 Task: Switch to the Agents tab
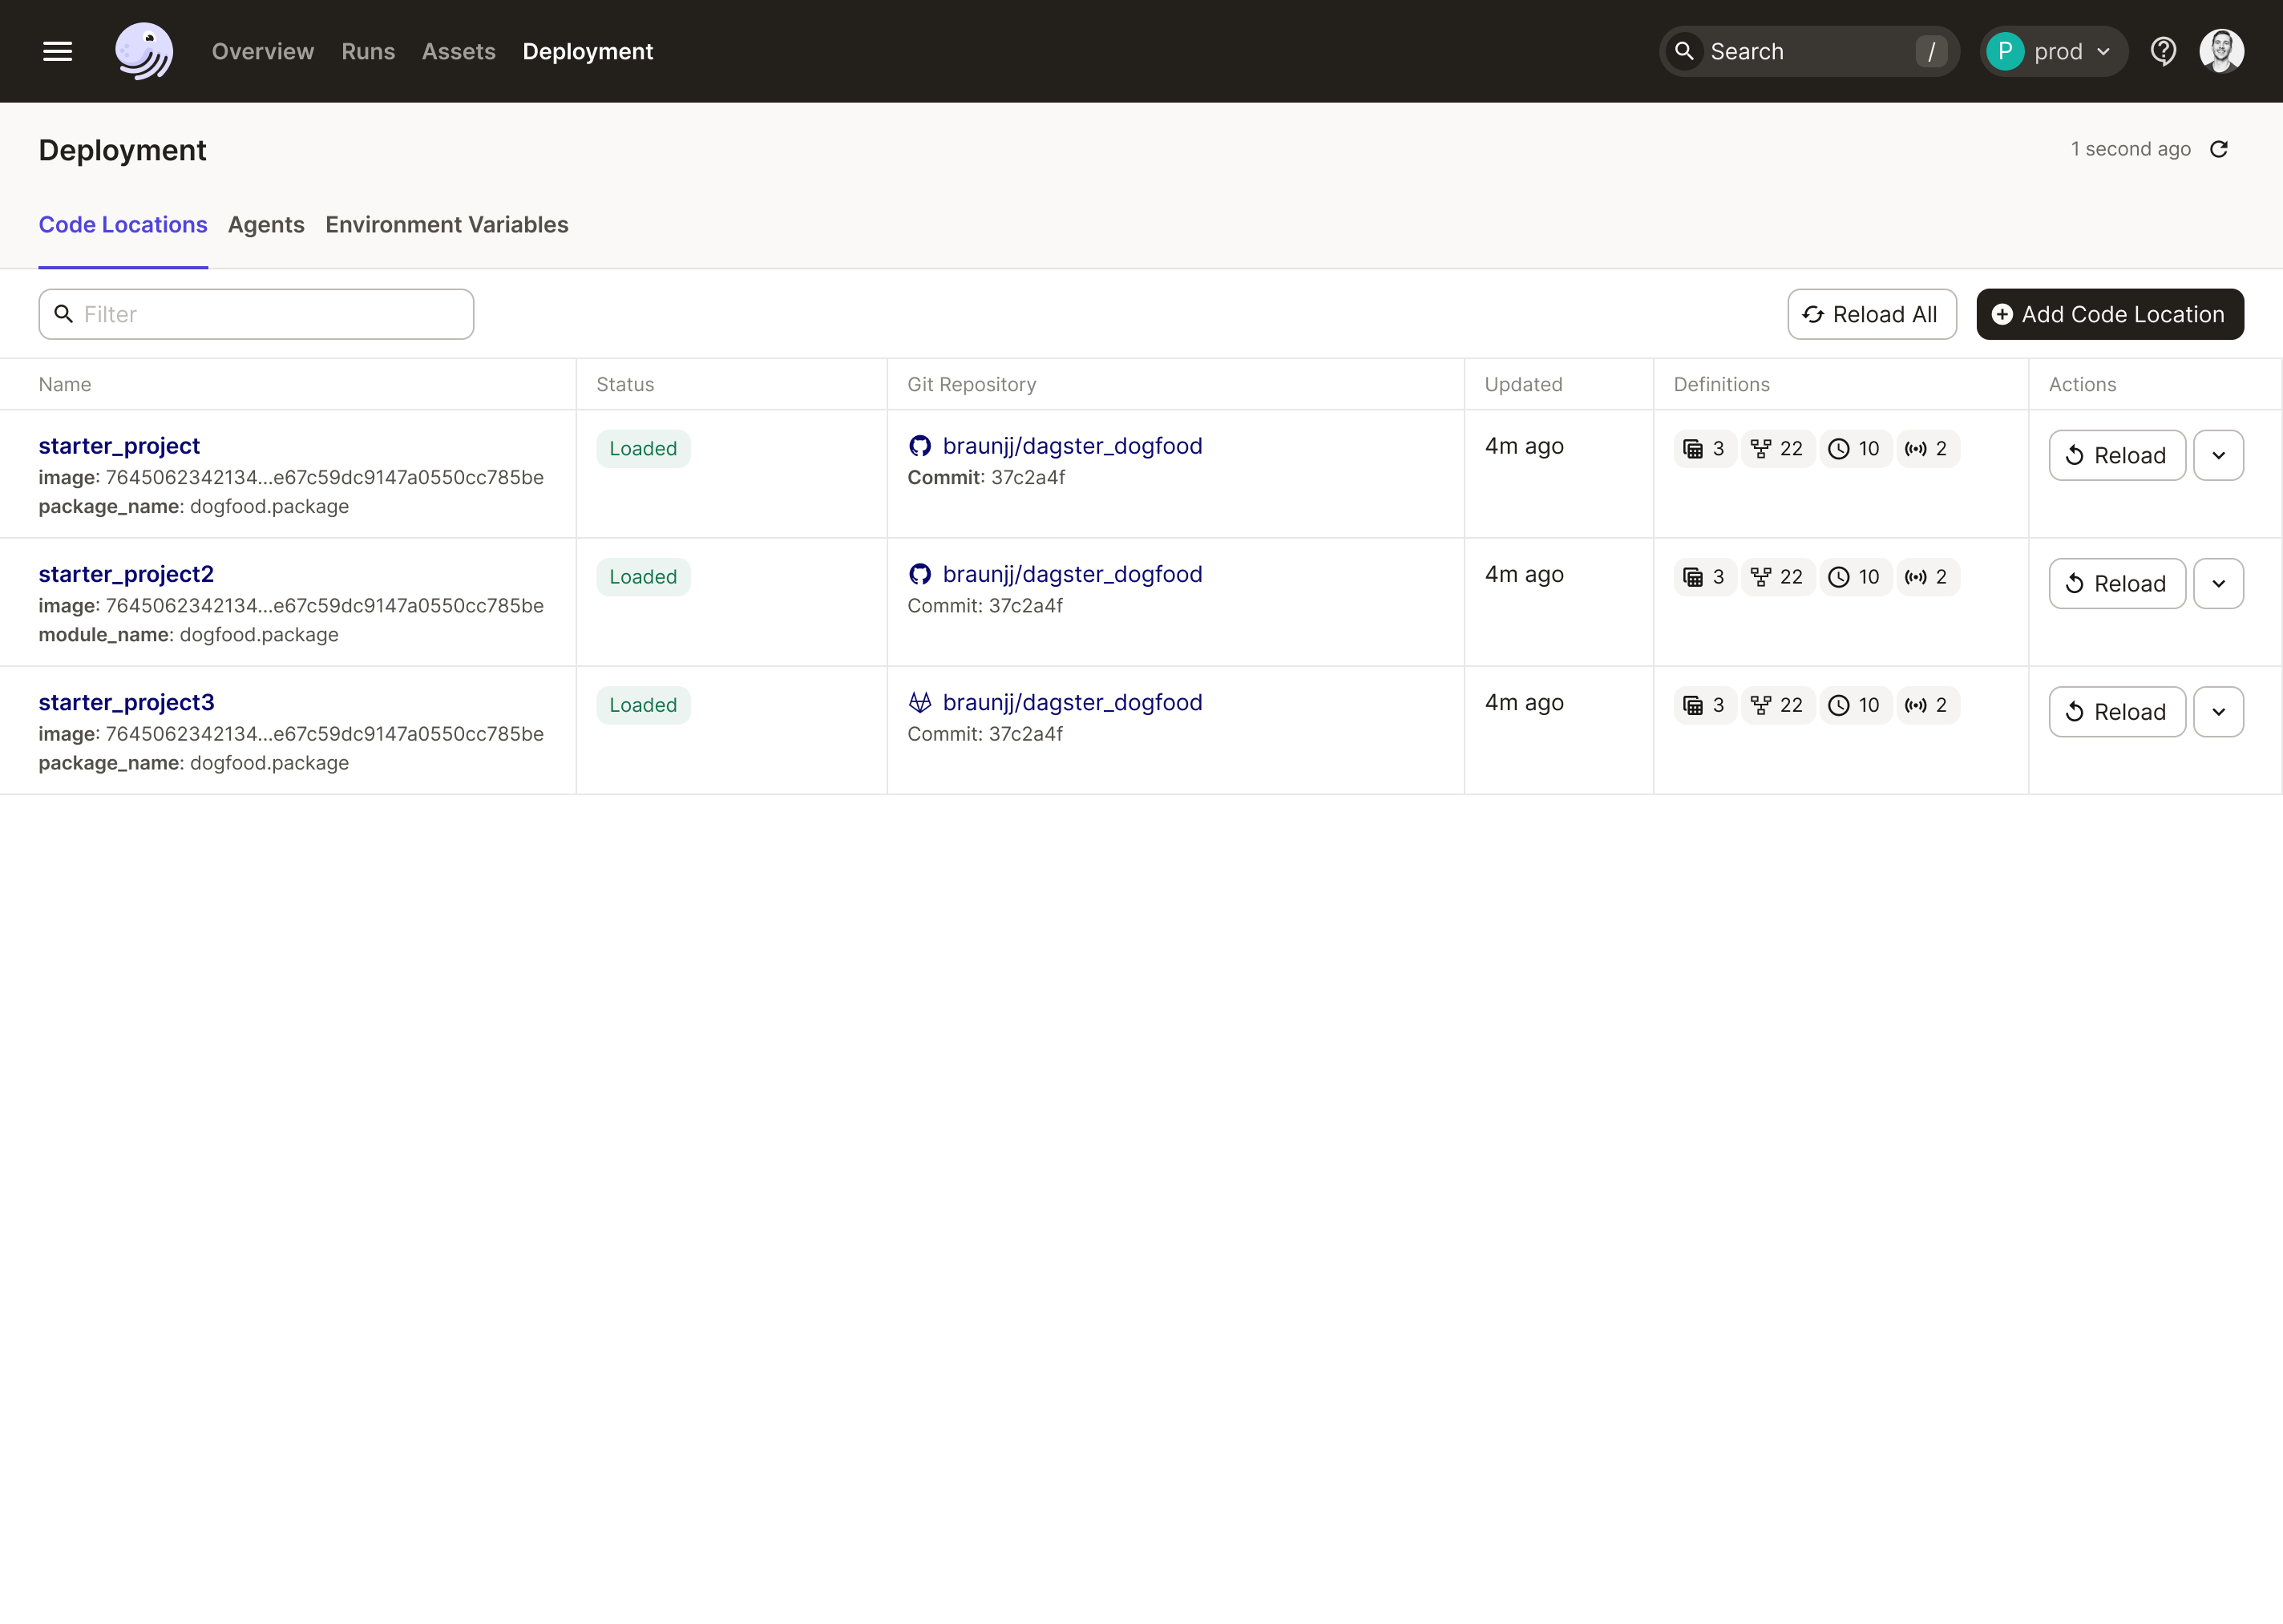coord(266,225)
